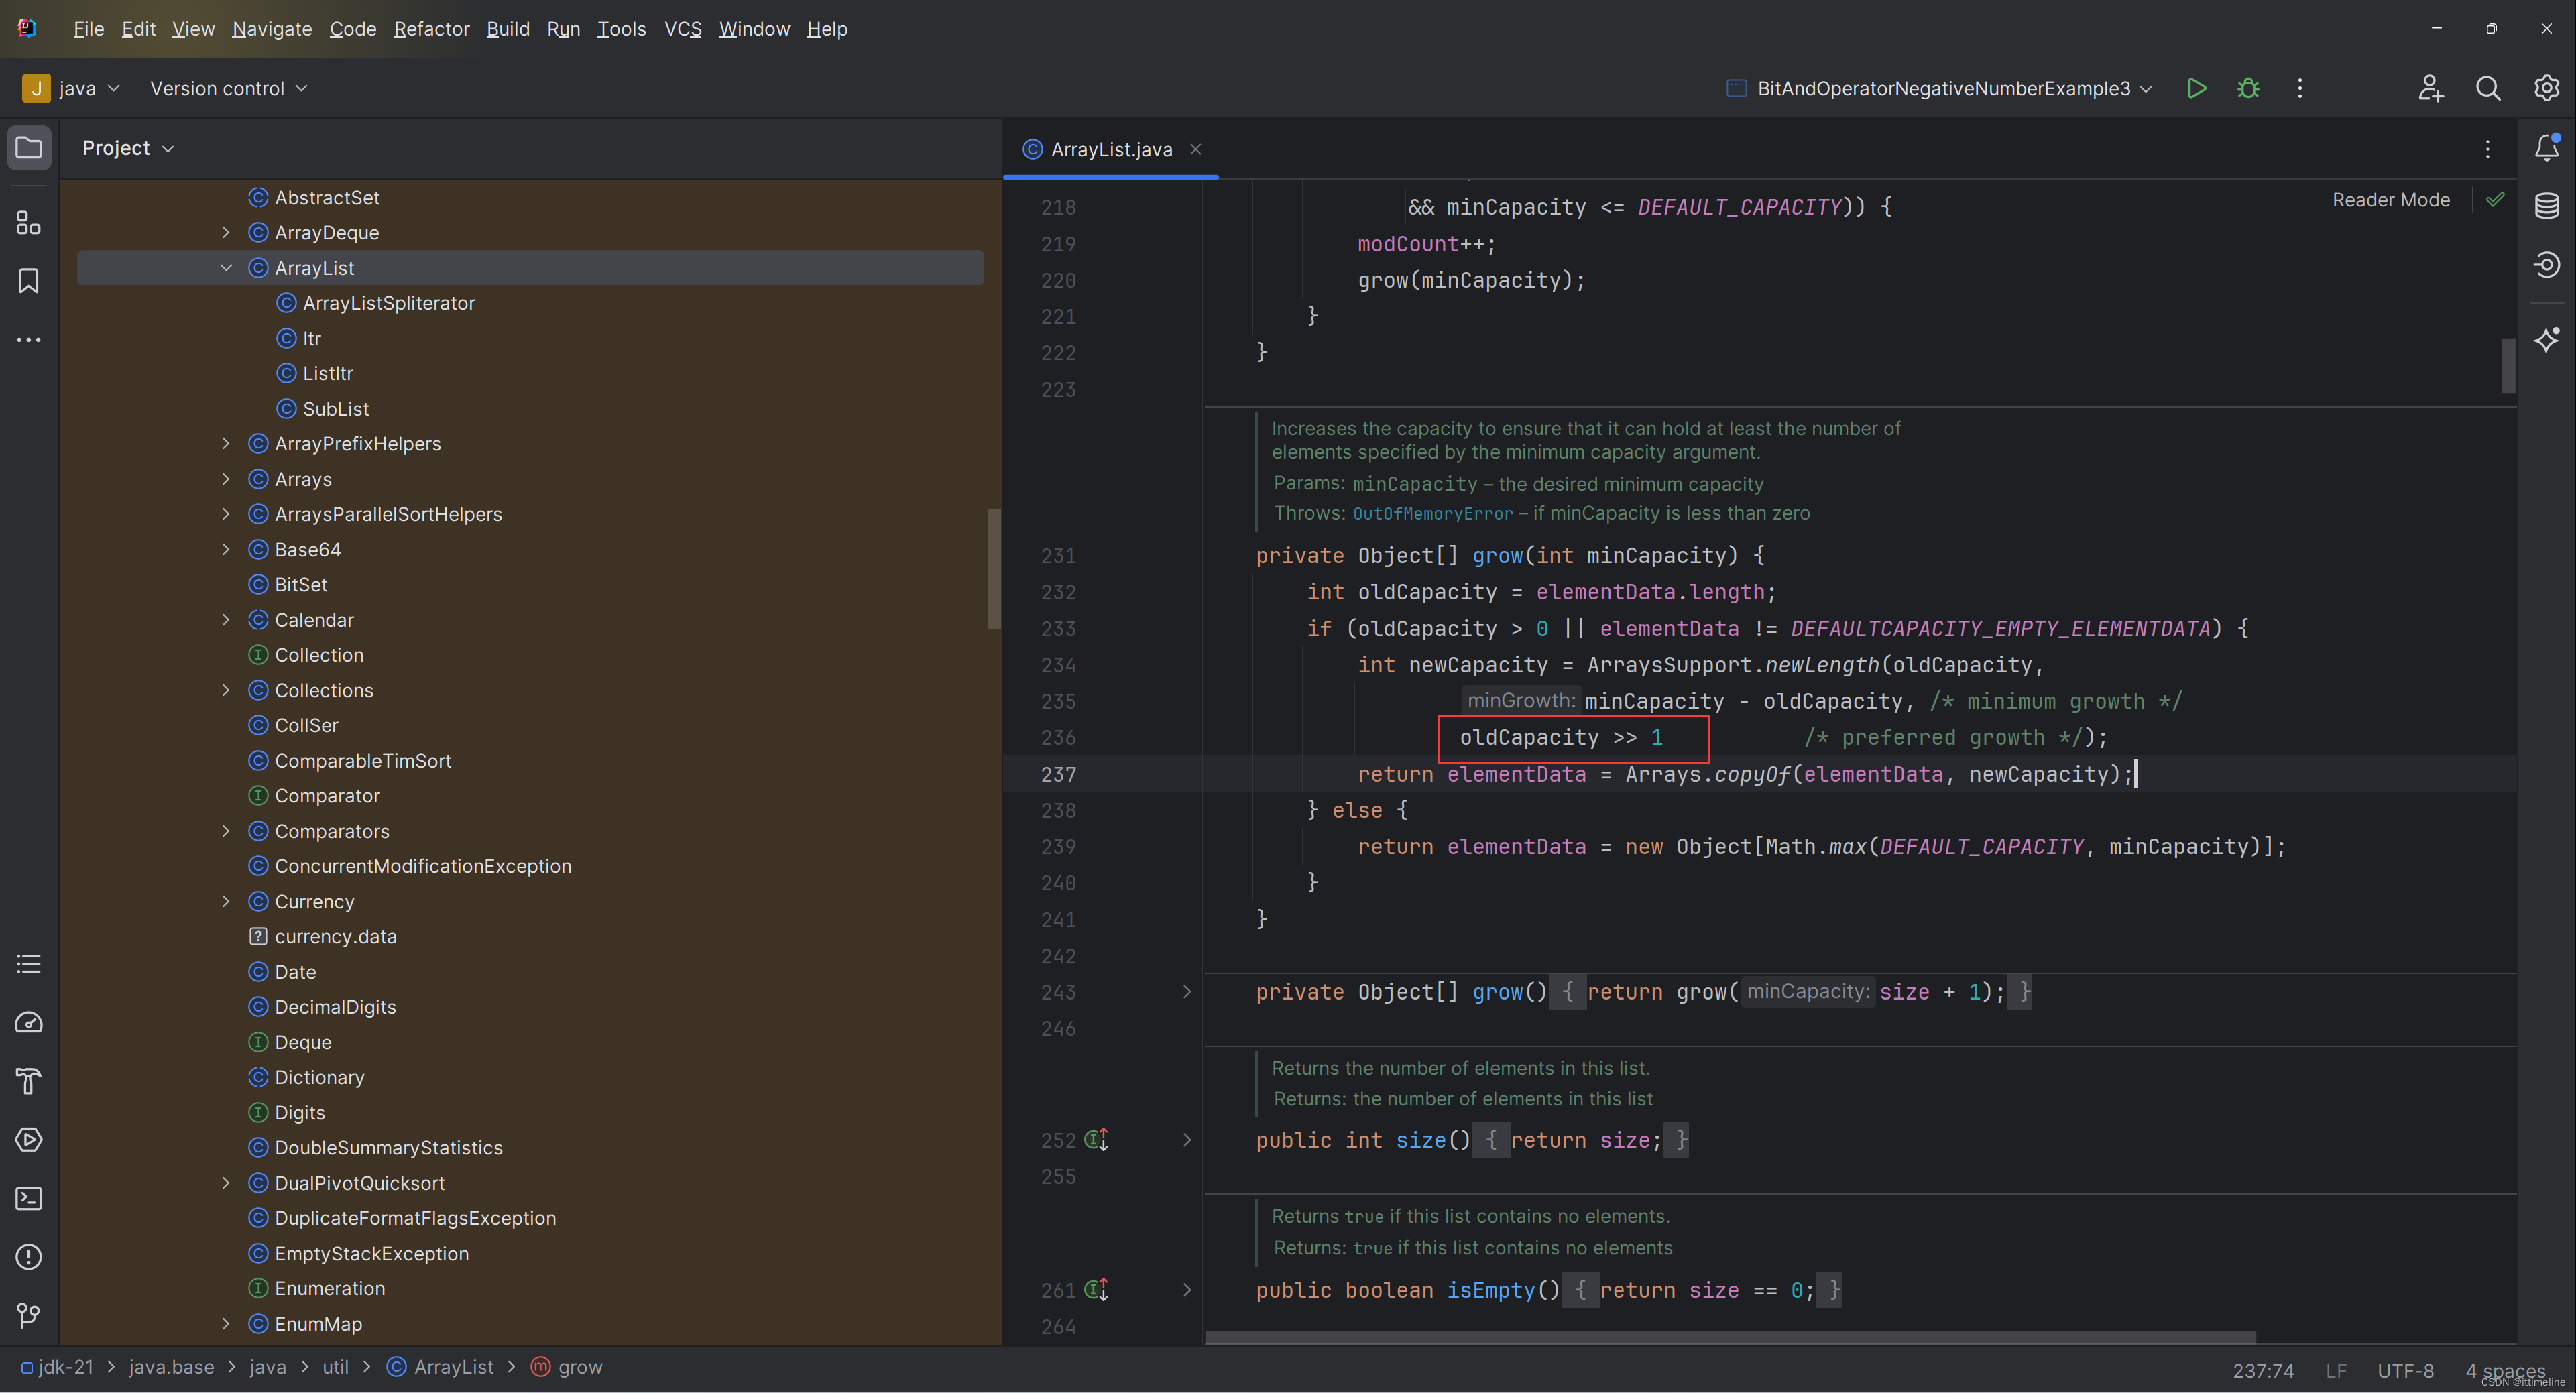Click editor vertical scrollbar thumb
Viewport: 2576px width, 1393px height.
tap(2508, 366)
